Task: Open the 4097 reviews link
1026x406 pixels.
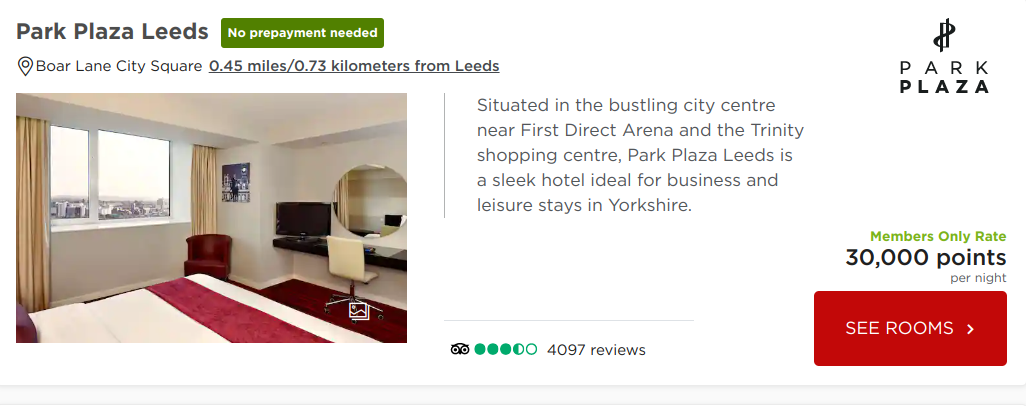Action: pyautogui.click(x=596, y=350)
